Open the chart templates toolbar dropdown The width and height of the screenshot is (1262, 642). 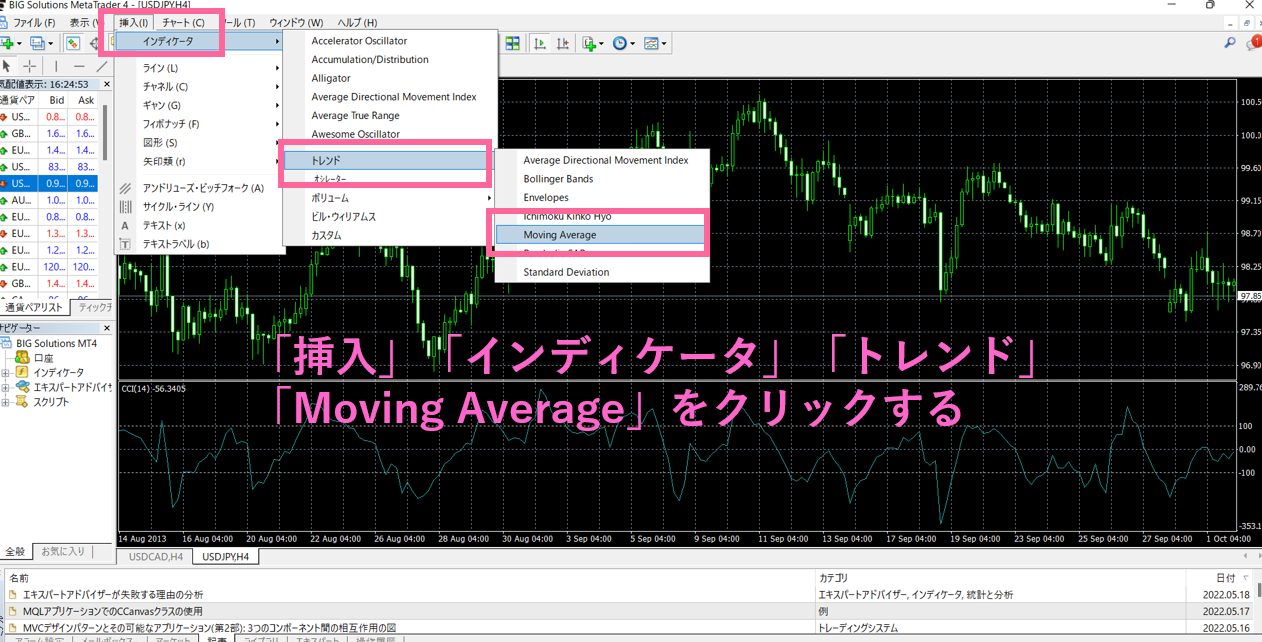[655, 43]
